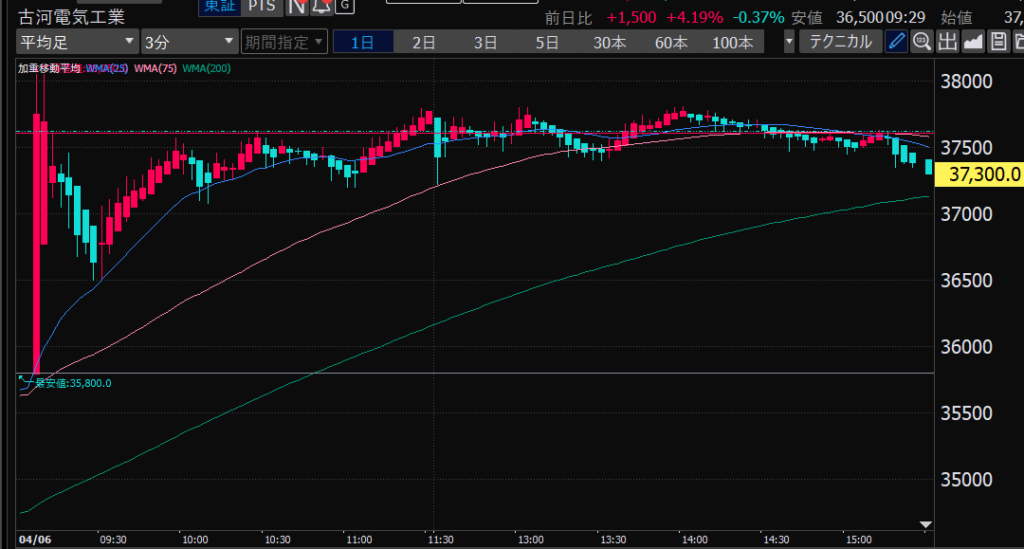Click the red N news icon

[297, 7]
